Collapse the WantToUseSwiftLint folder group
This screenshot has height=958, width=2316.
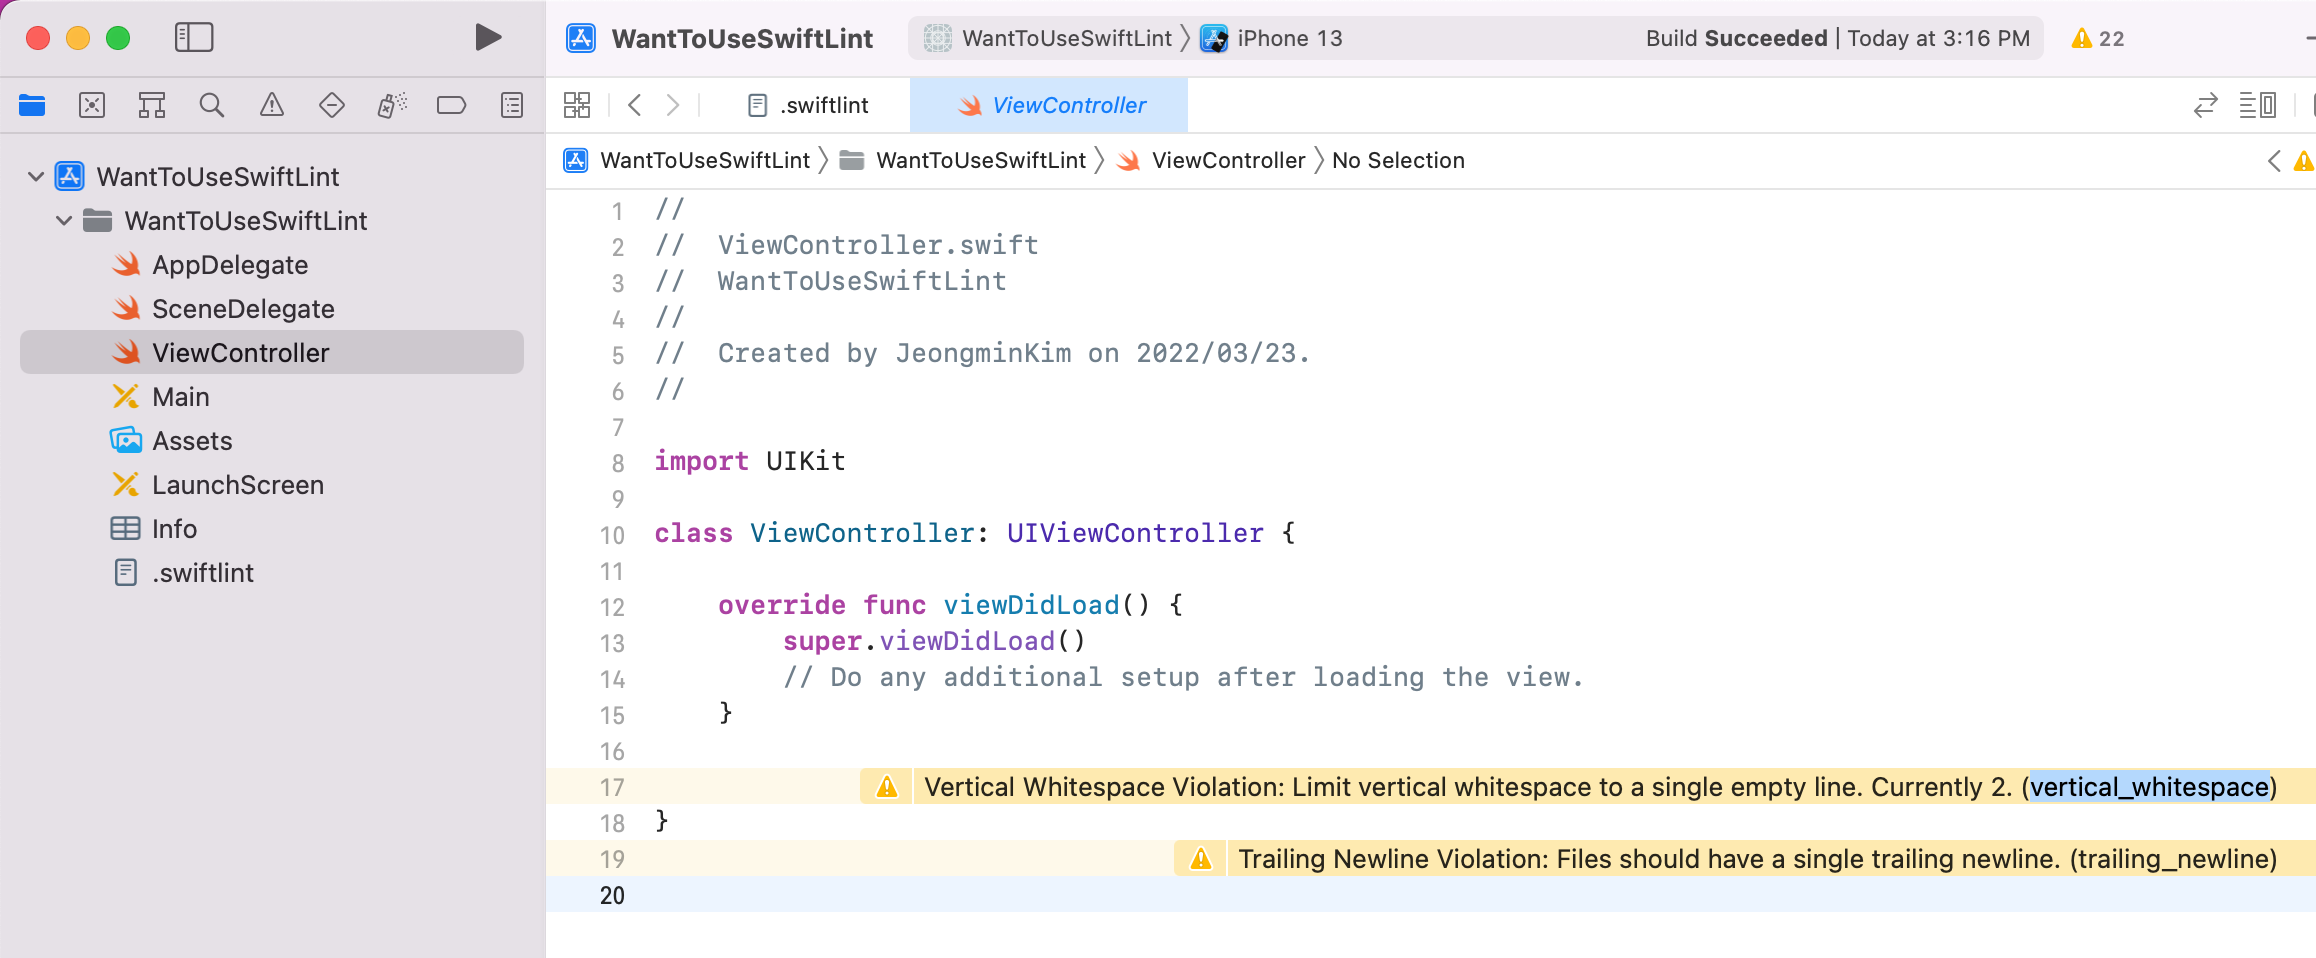(x=64, y=221)
